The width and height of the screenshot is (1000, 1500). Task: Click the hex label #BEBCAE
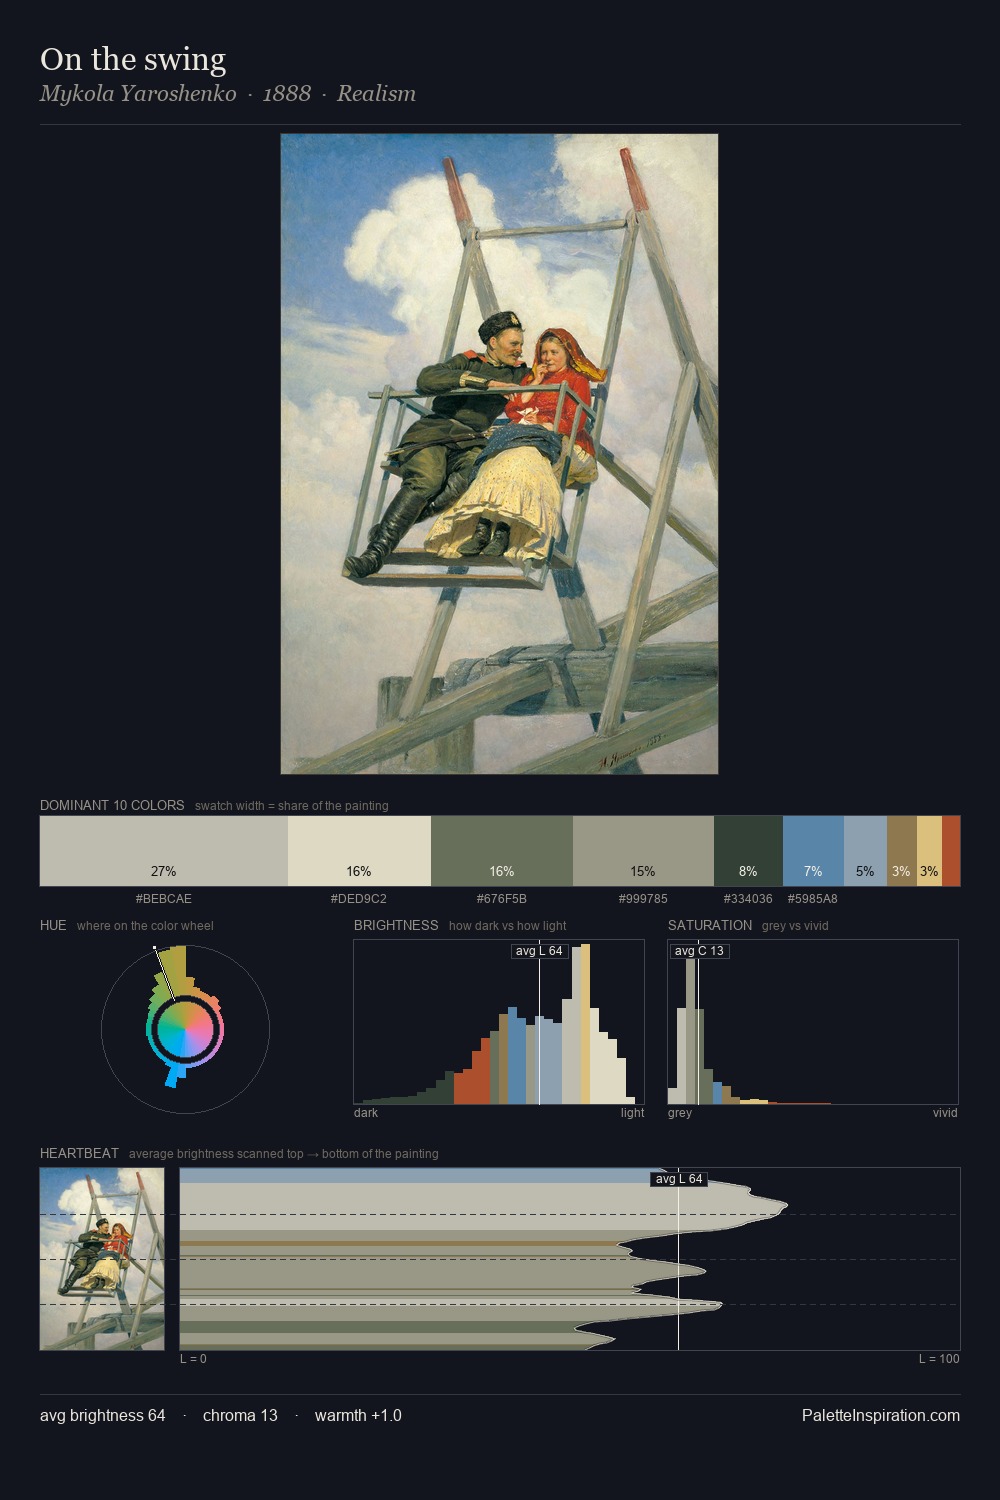pyautogui.click(x=164, y=899)
